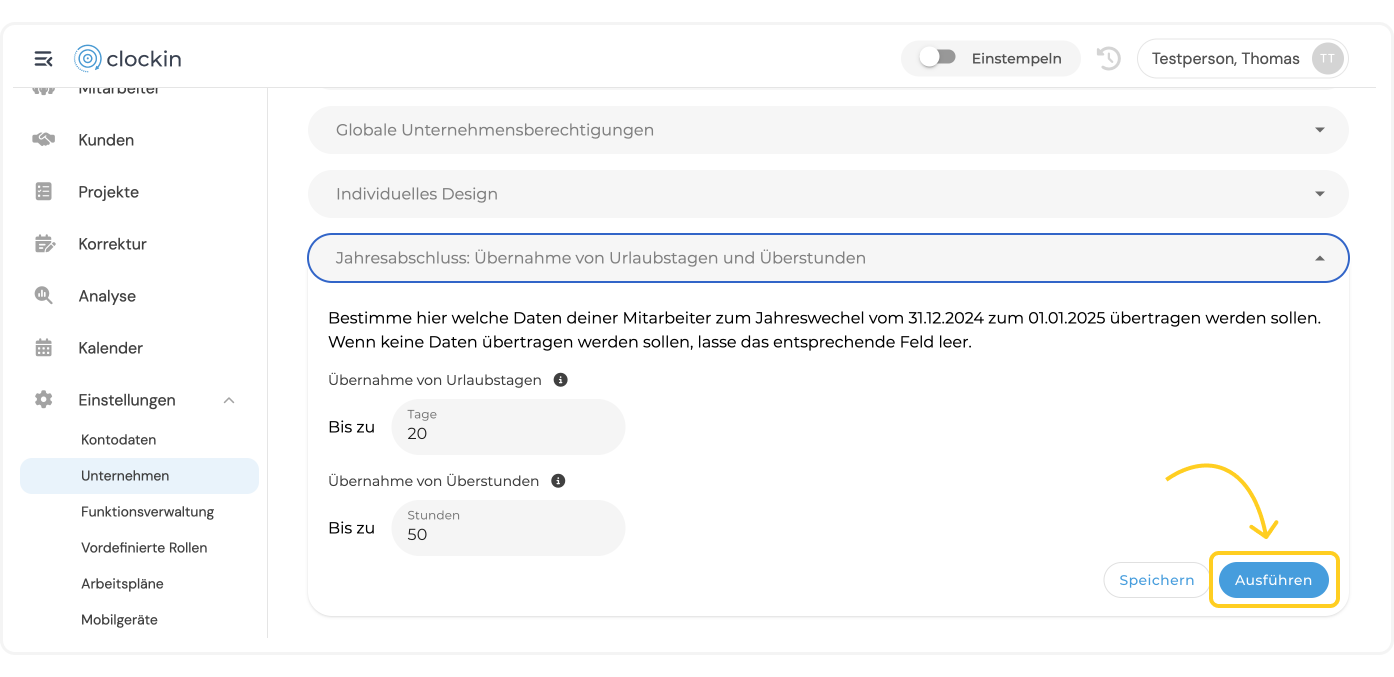Click the Analyse chart icon
Screen dimensions: 1394x677
coord(43,296)
